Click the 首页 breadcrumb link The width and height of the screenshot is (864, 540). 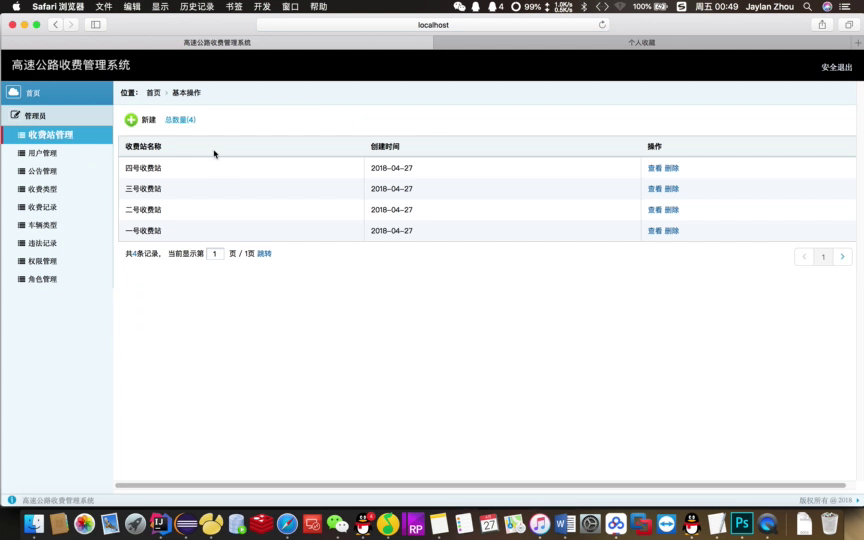click(153, 93)
